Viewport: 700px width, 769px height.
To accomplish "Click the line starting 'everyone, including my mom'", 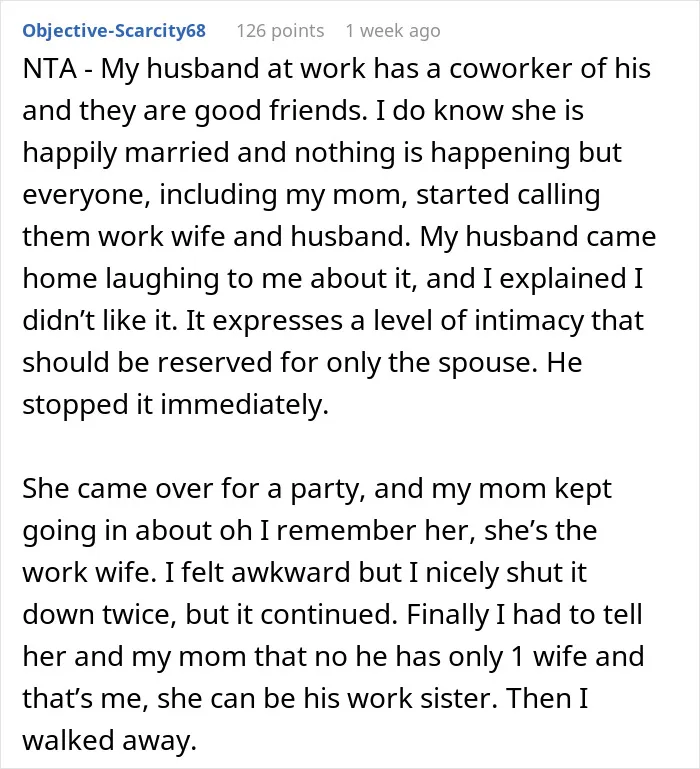I will pyautogui.click(x=311, y=195).
